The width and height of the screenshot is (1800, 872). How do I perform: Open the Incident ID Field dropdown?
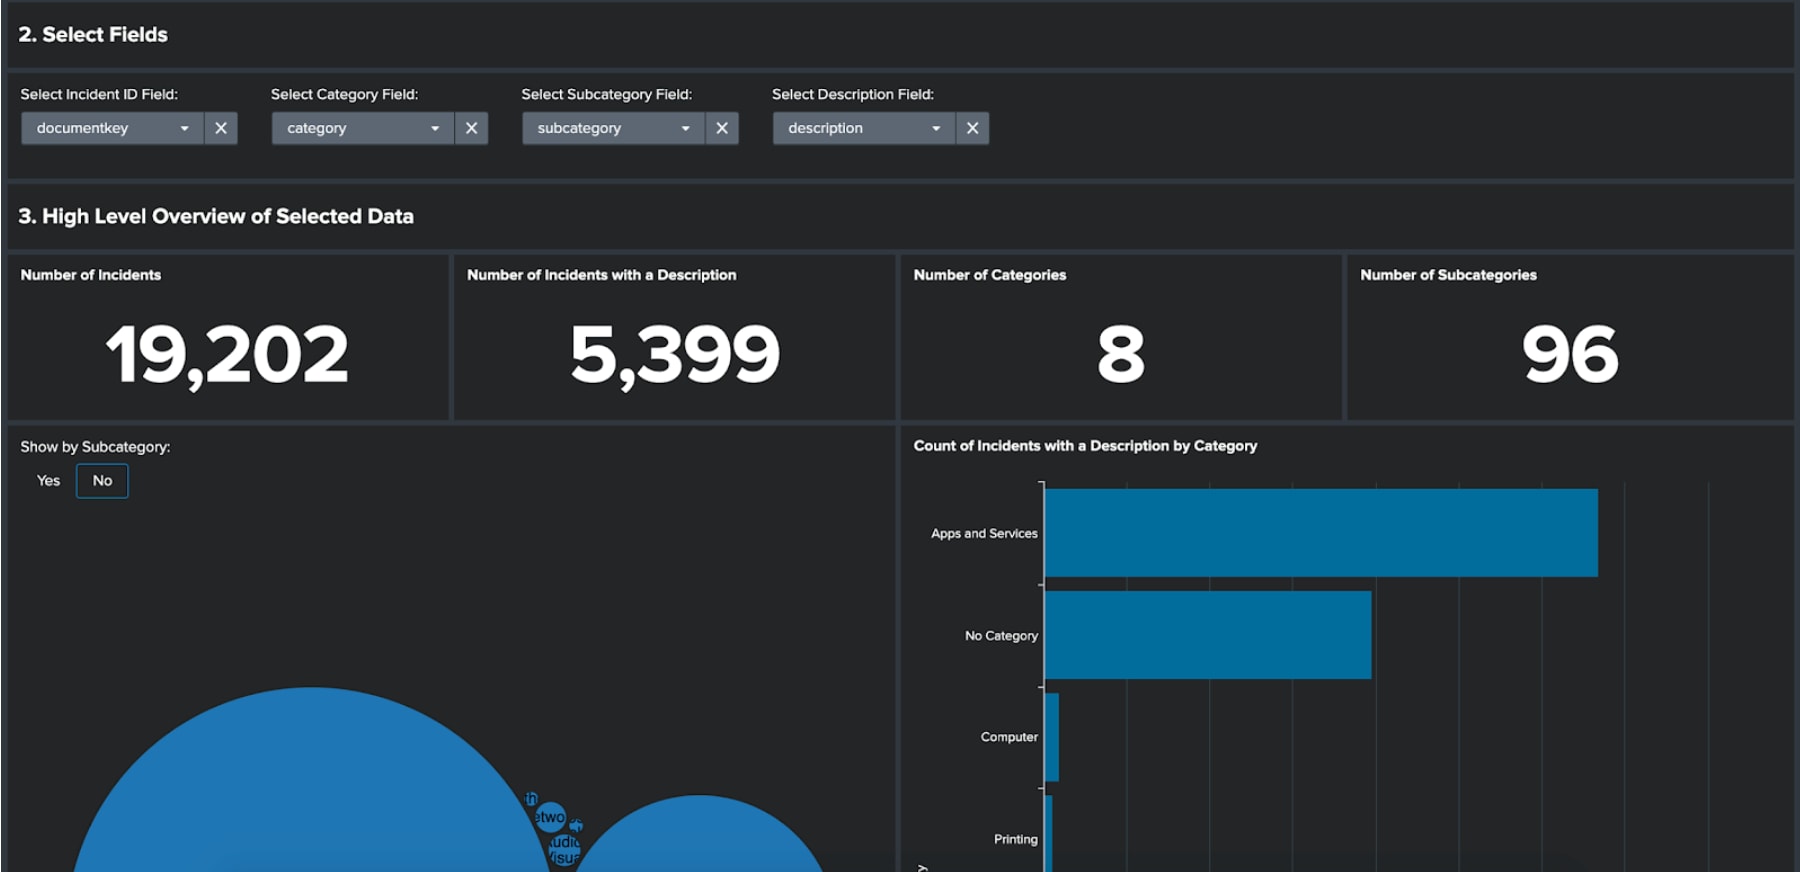(x=112, y=128)
